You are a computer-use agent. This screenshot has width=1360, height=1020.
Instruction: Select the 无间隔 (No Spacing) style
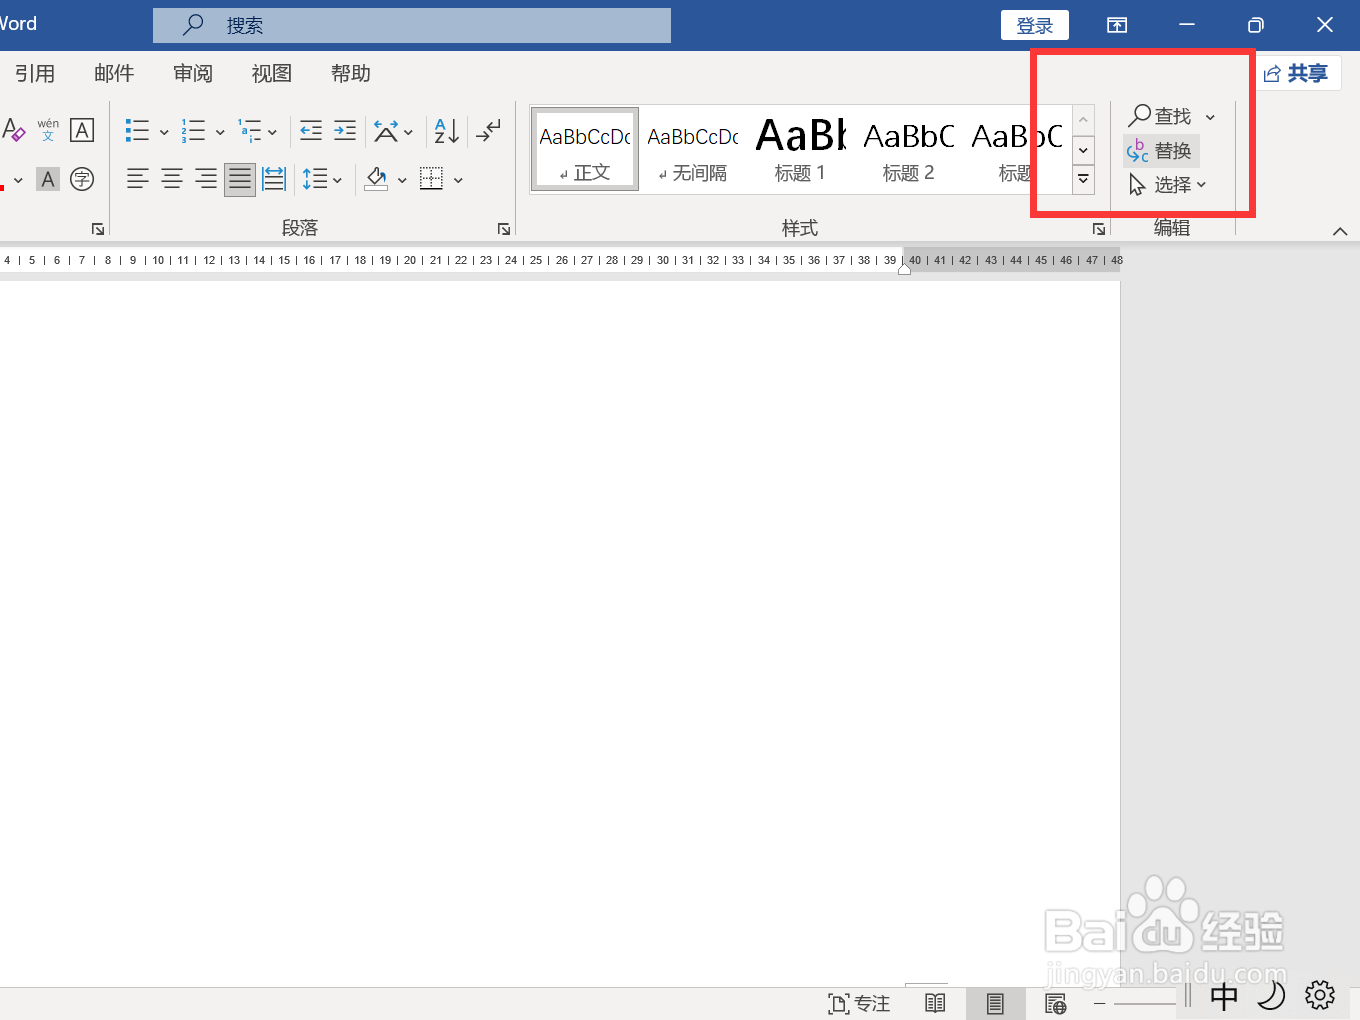coord(693,150)
